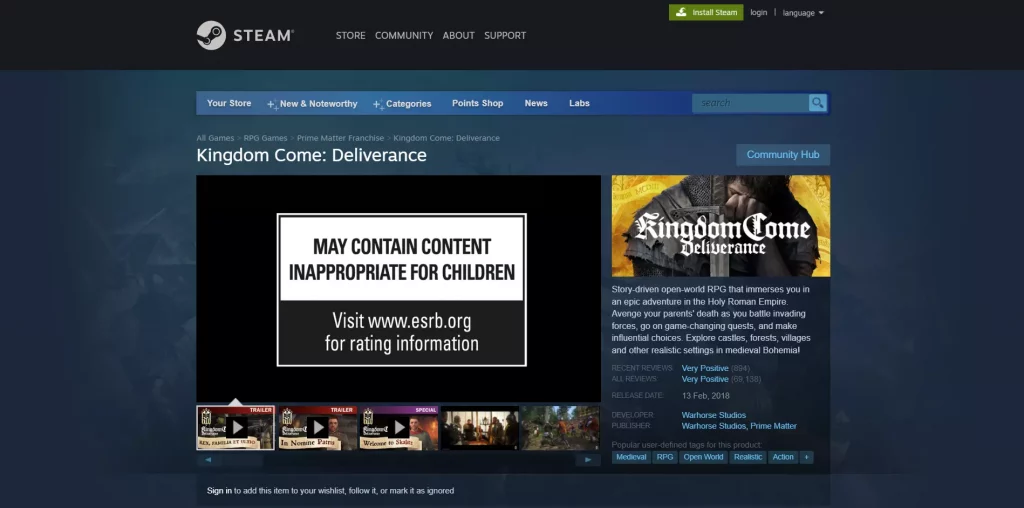
Task: Go to Points Shop tab
Action: (477, 103)
